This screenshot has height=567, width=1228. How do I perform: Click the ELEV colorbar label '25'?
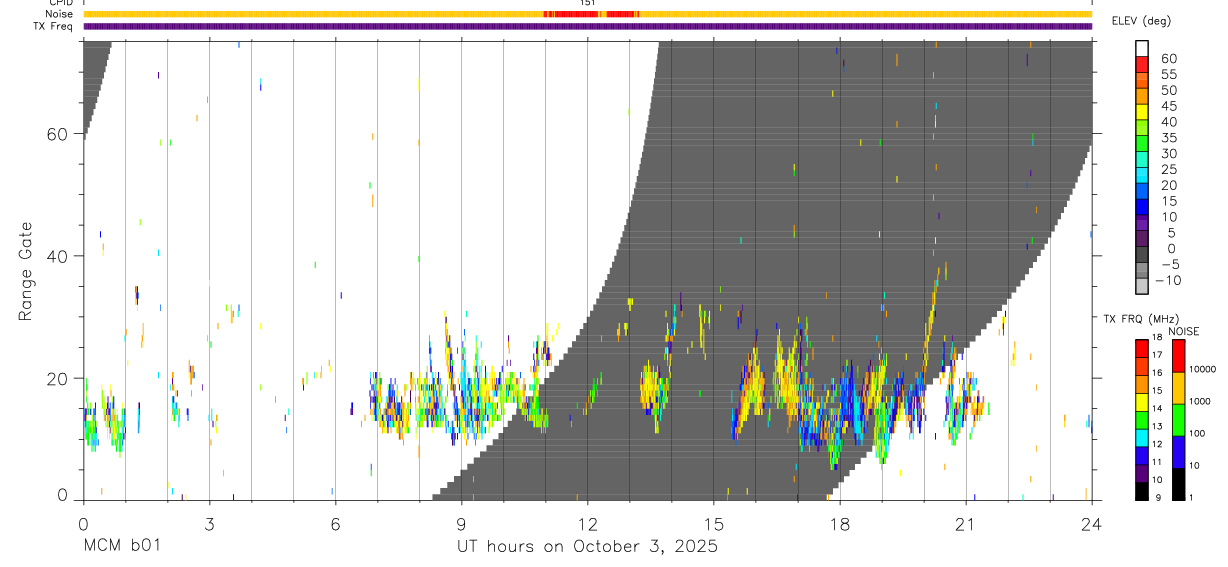pos(1168,169)
